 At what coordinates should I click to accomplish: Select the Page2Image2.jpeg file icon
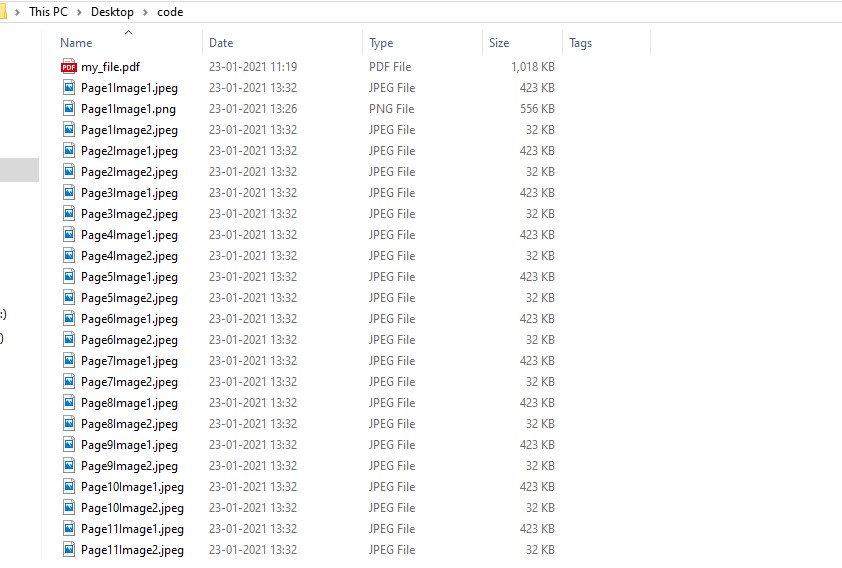69,172
